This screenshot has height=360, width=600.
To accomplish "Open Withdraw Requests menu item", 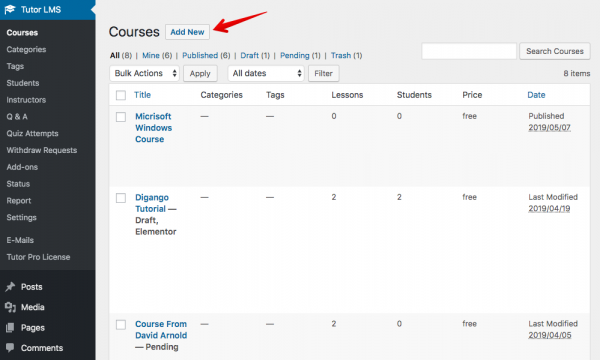I will coord(42,150).
